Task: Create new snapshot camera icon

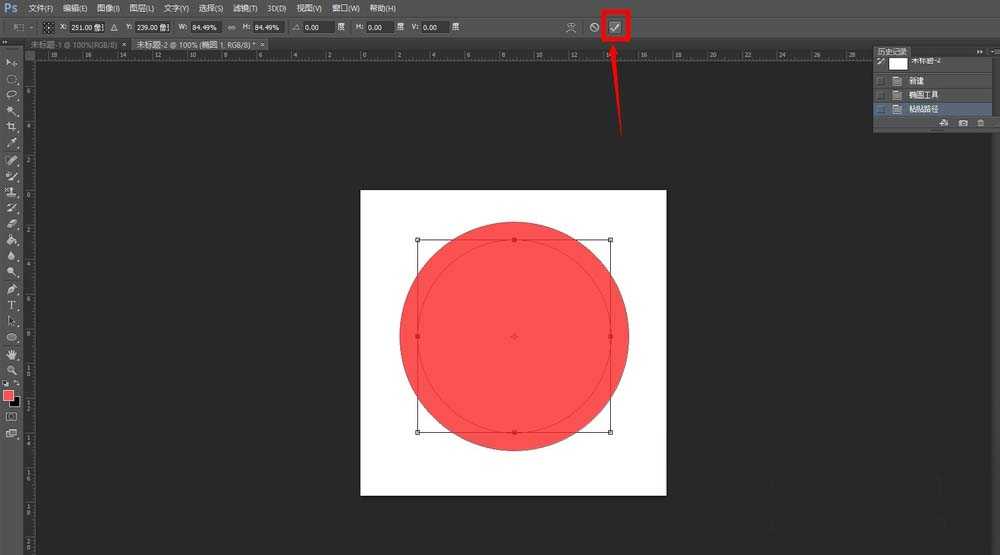Action: pos(963,122)
